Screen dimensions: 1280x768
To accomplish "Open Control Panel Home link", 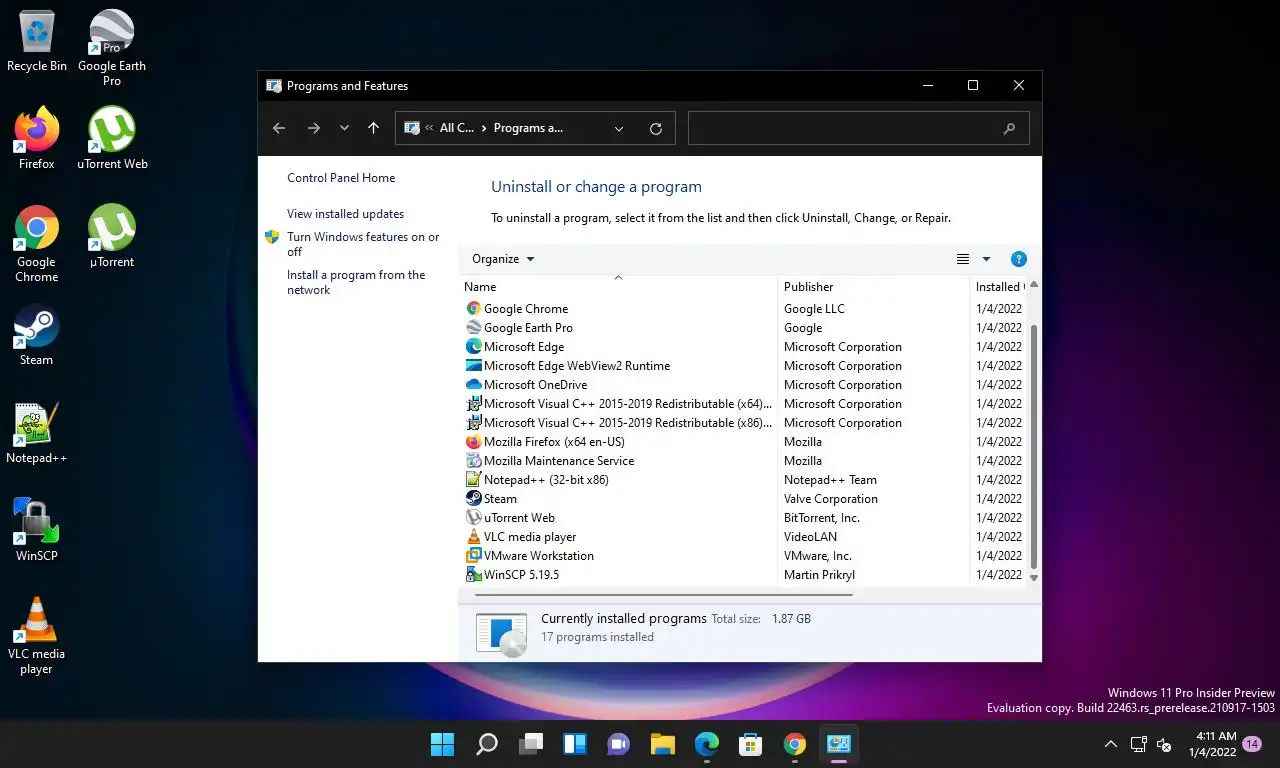I will point(341,178).
